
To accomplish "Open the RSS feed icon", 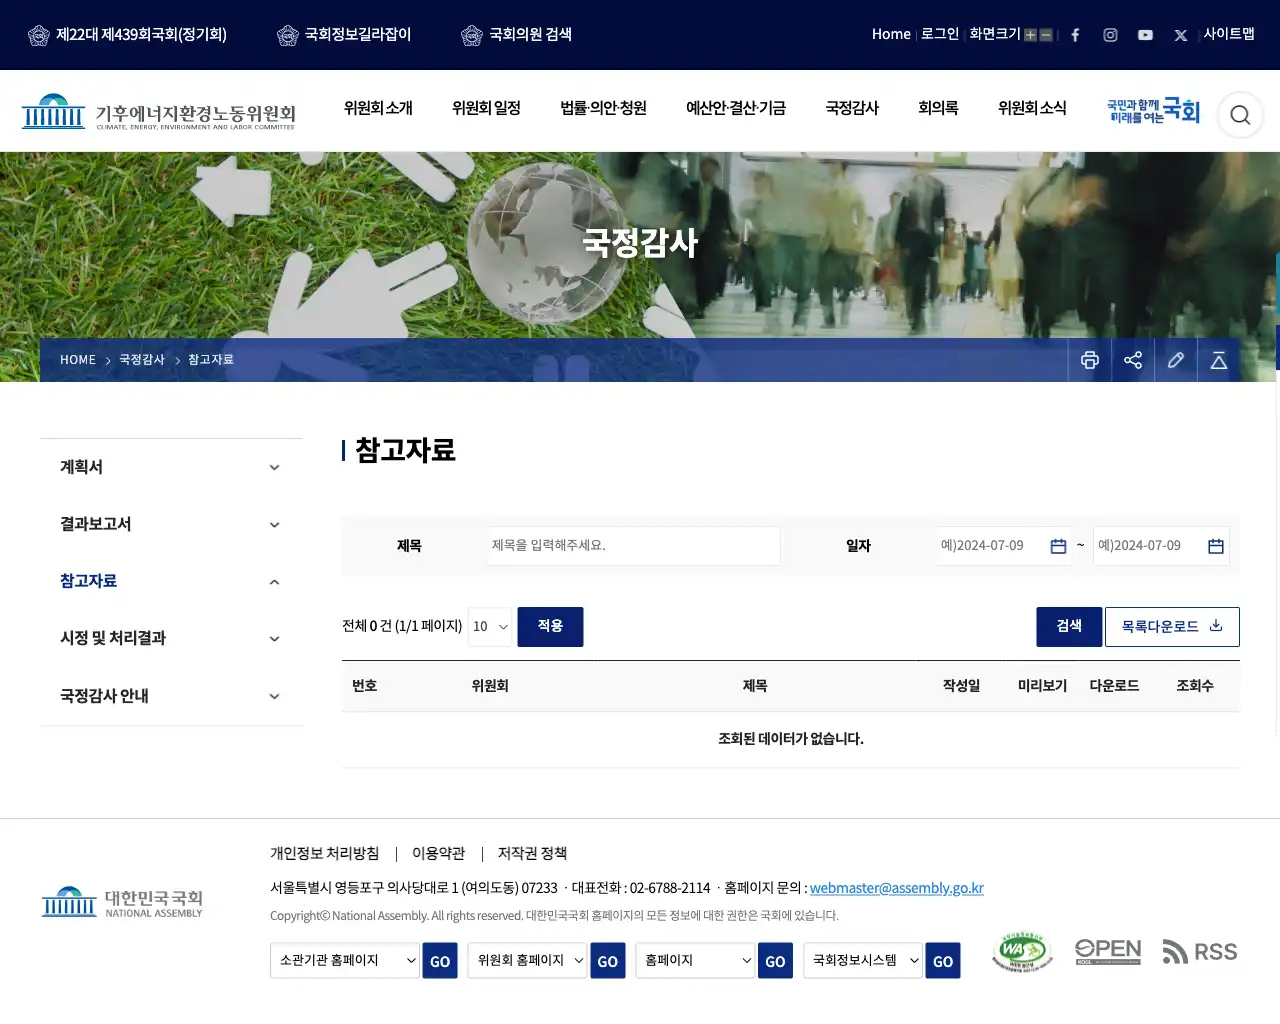I will (1200, 952).
